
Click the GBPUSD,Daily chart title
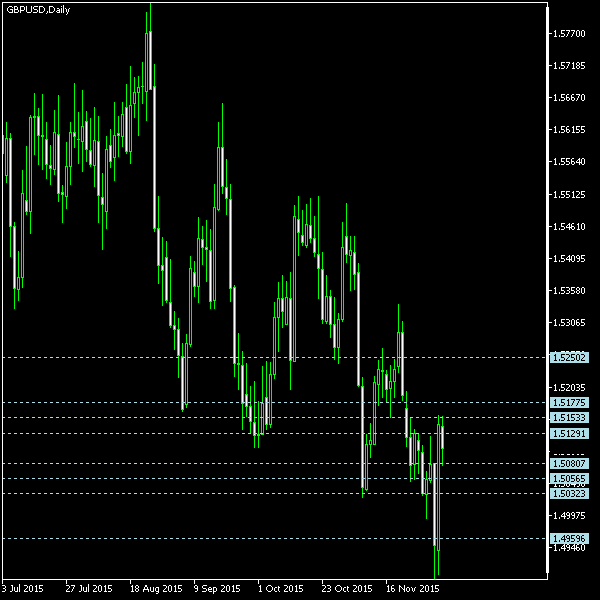point(38,10)
